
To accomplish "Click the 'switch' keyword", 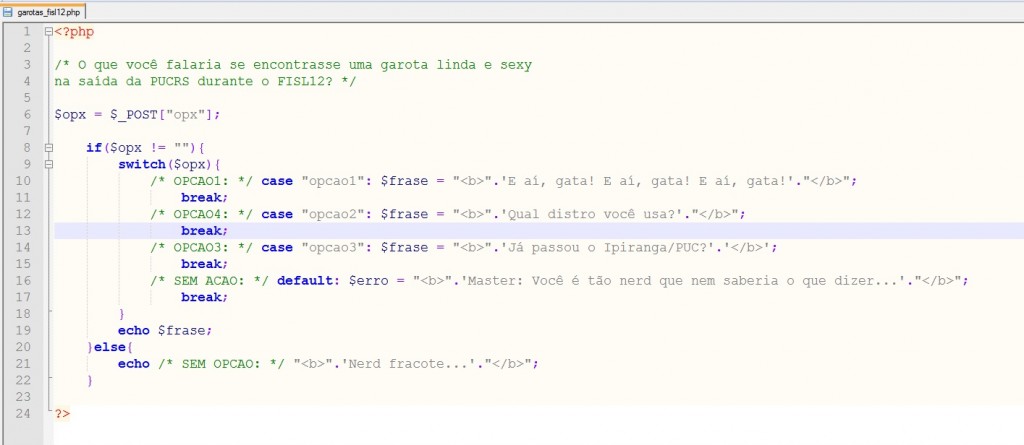I will pyautogui.click(x=142, y=164).
